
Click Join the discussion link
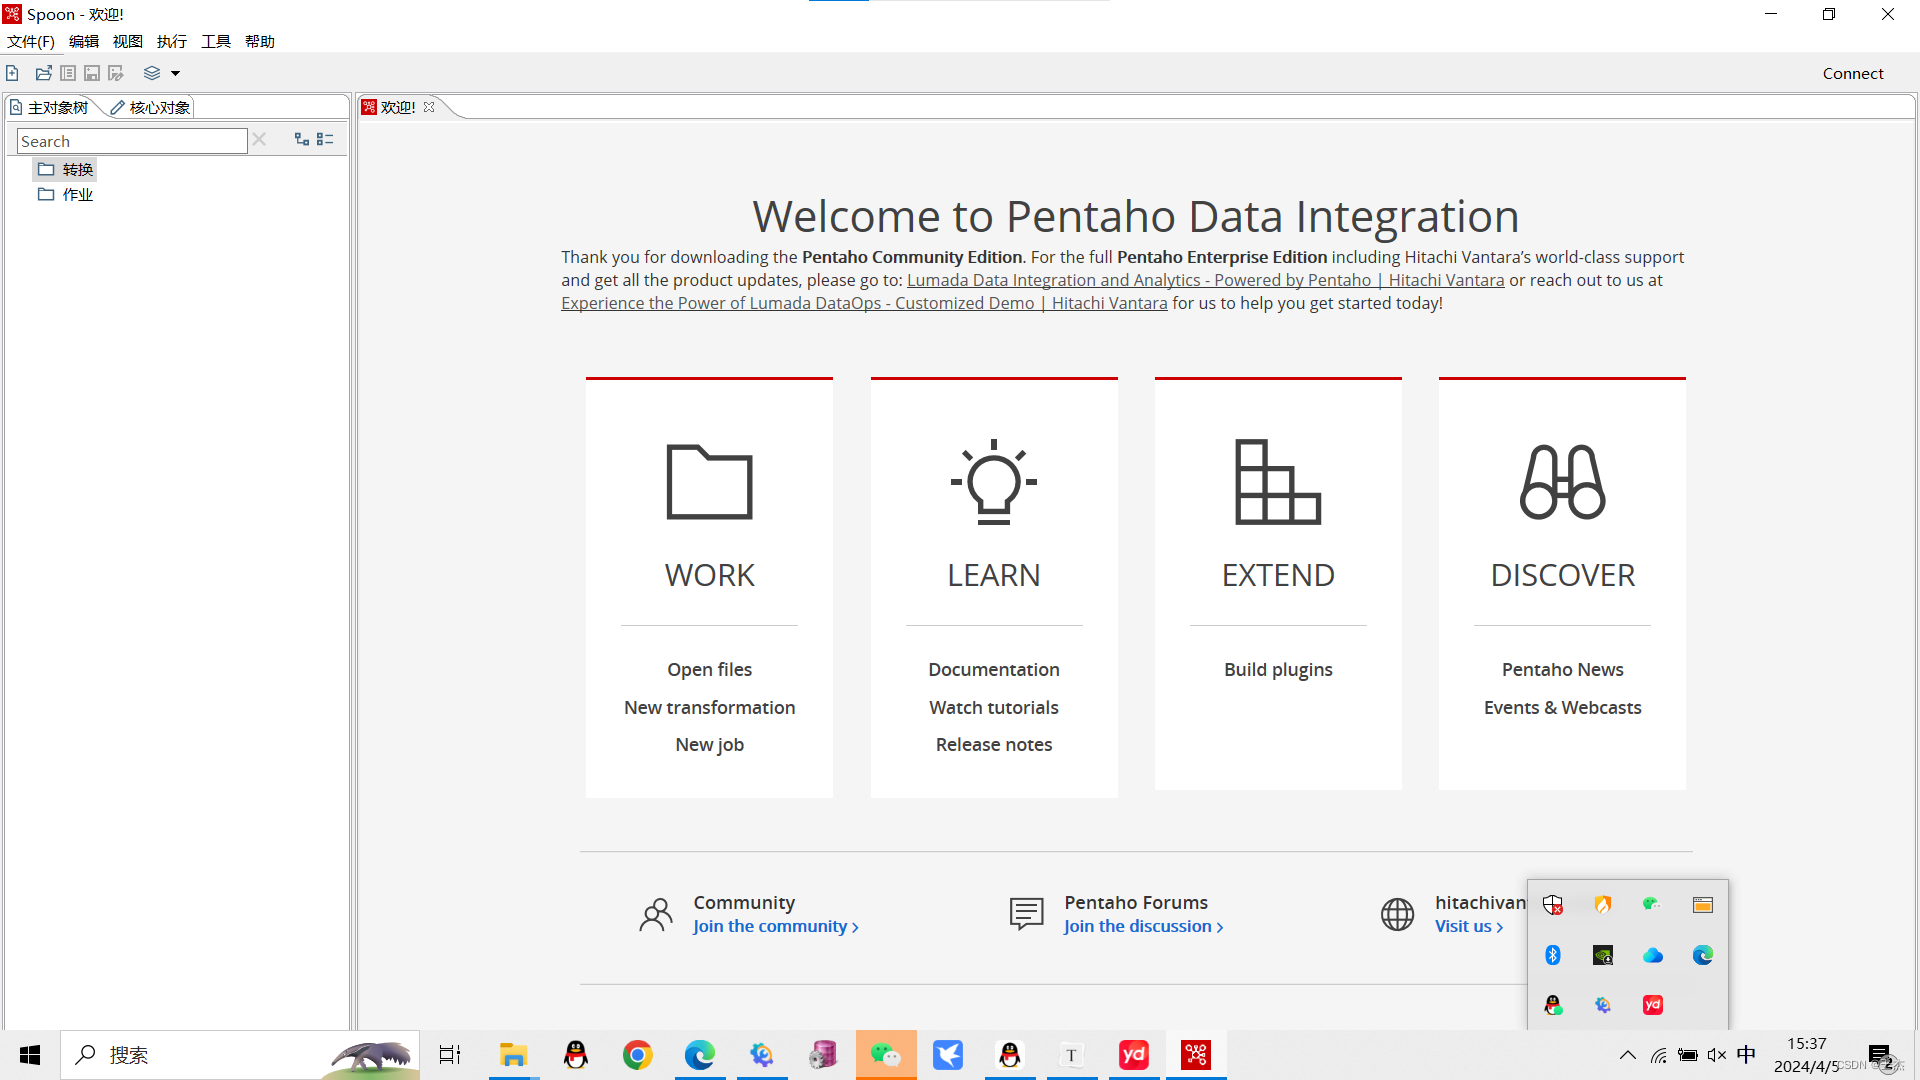[x=1144, y=926]
